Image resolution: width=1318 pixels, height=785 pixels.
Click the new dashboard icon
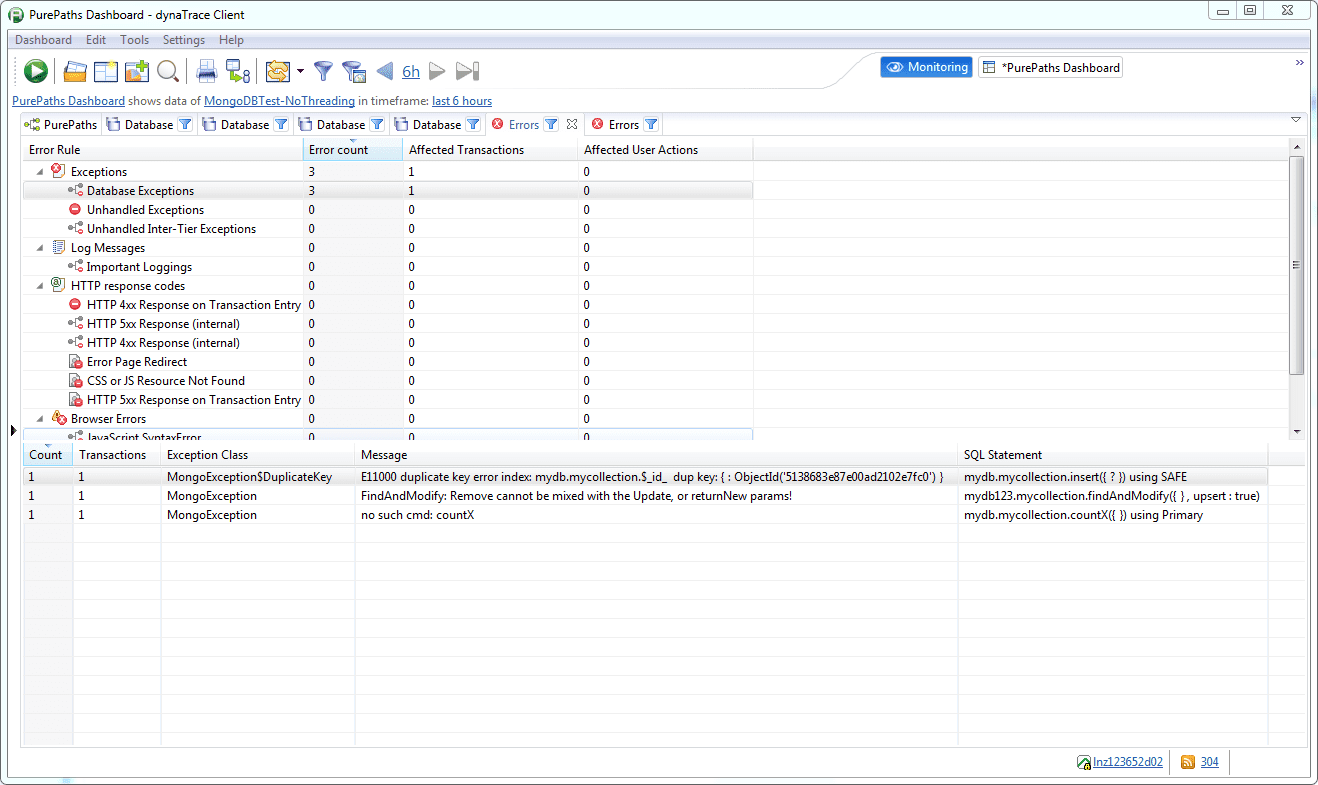(106, 71)
